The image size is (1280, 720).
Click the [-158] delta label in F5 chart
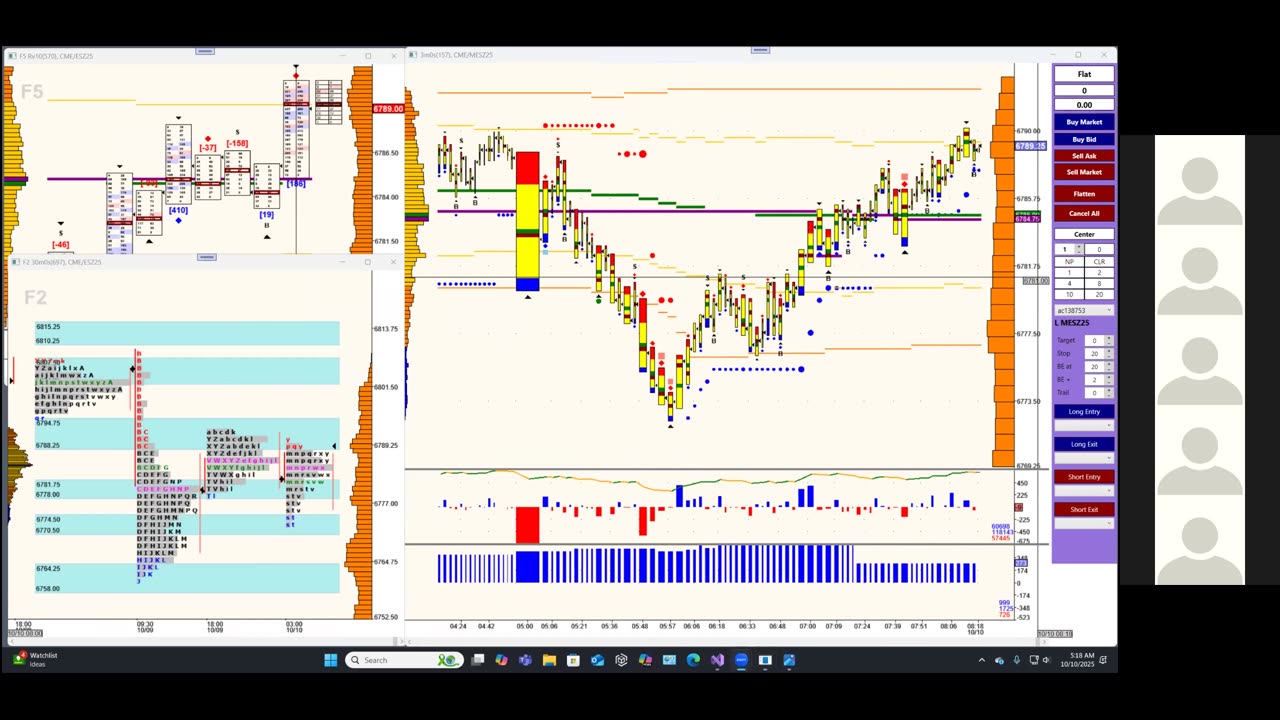pyautogui.click(x=237, y=143)
